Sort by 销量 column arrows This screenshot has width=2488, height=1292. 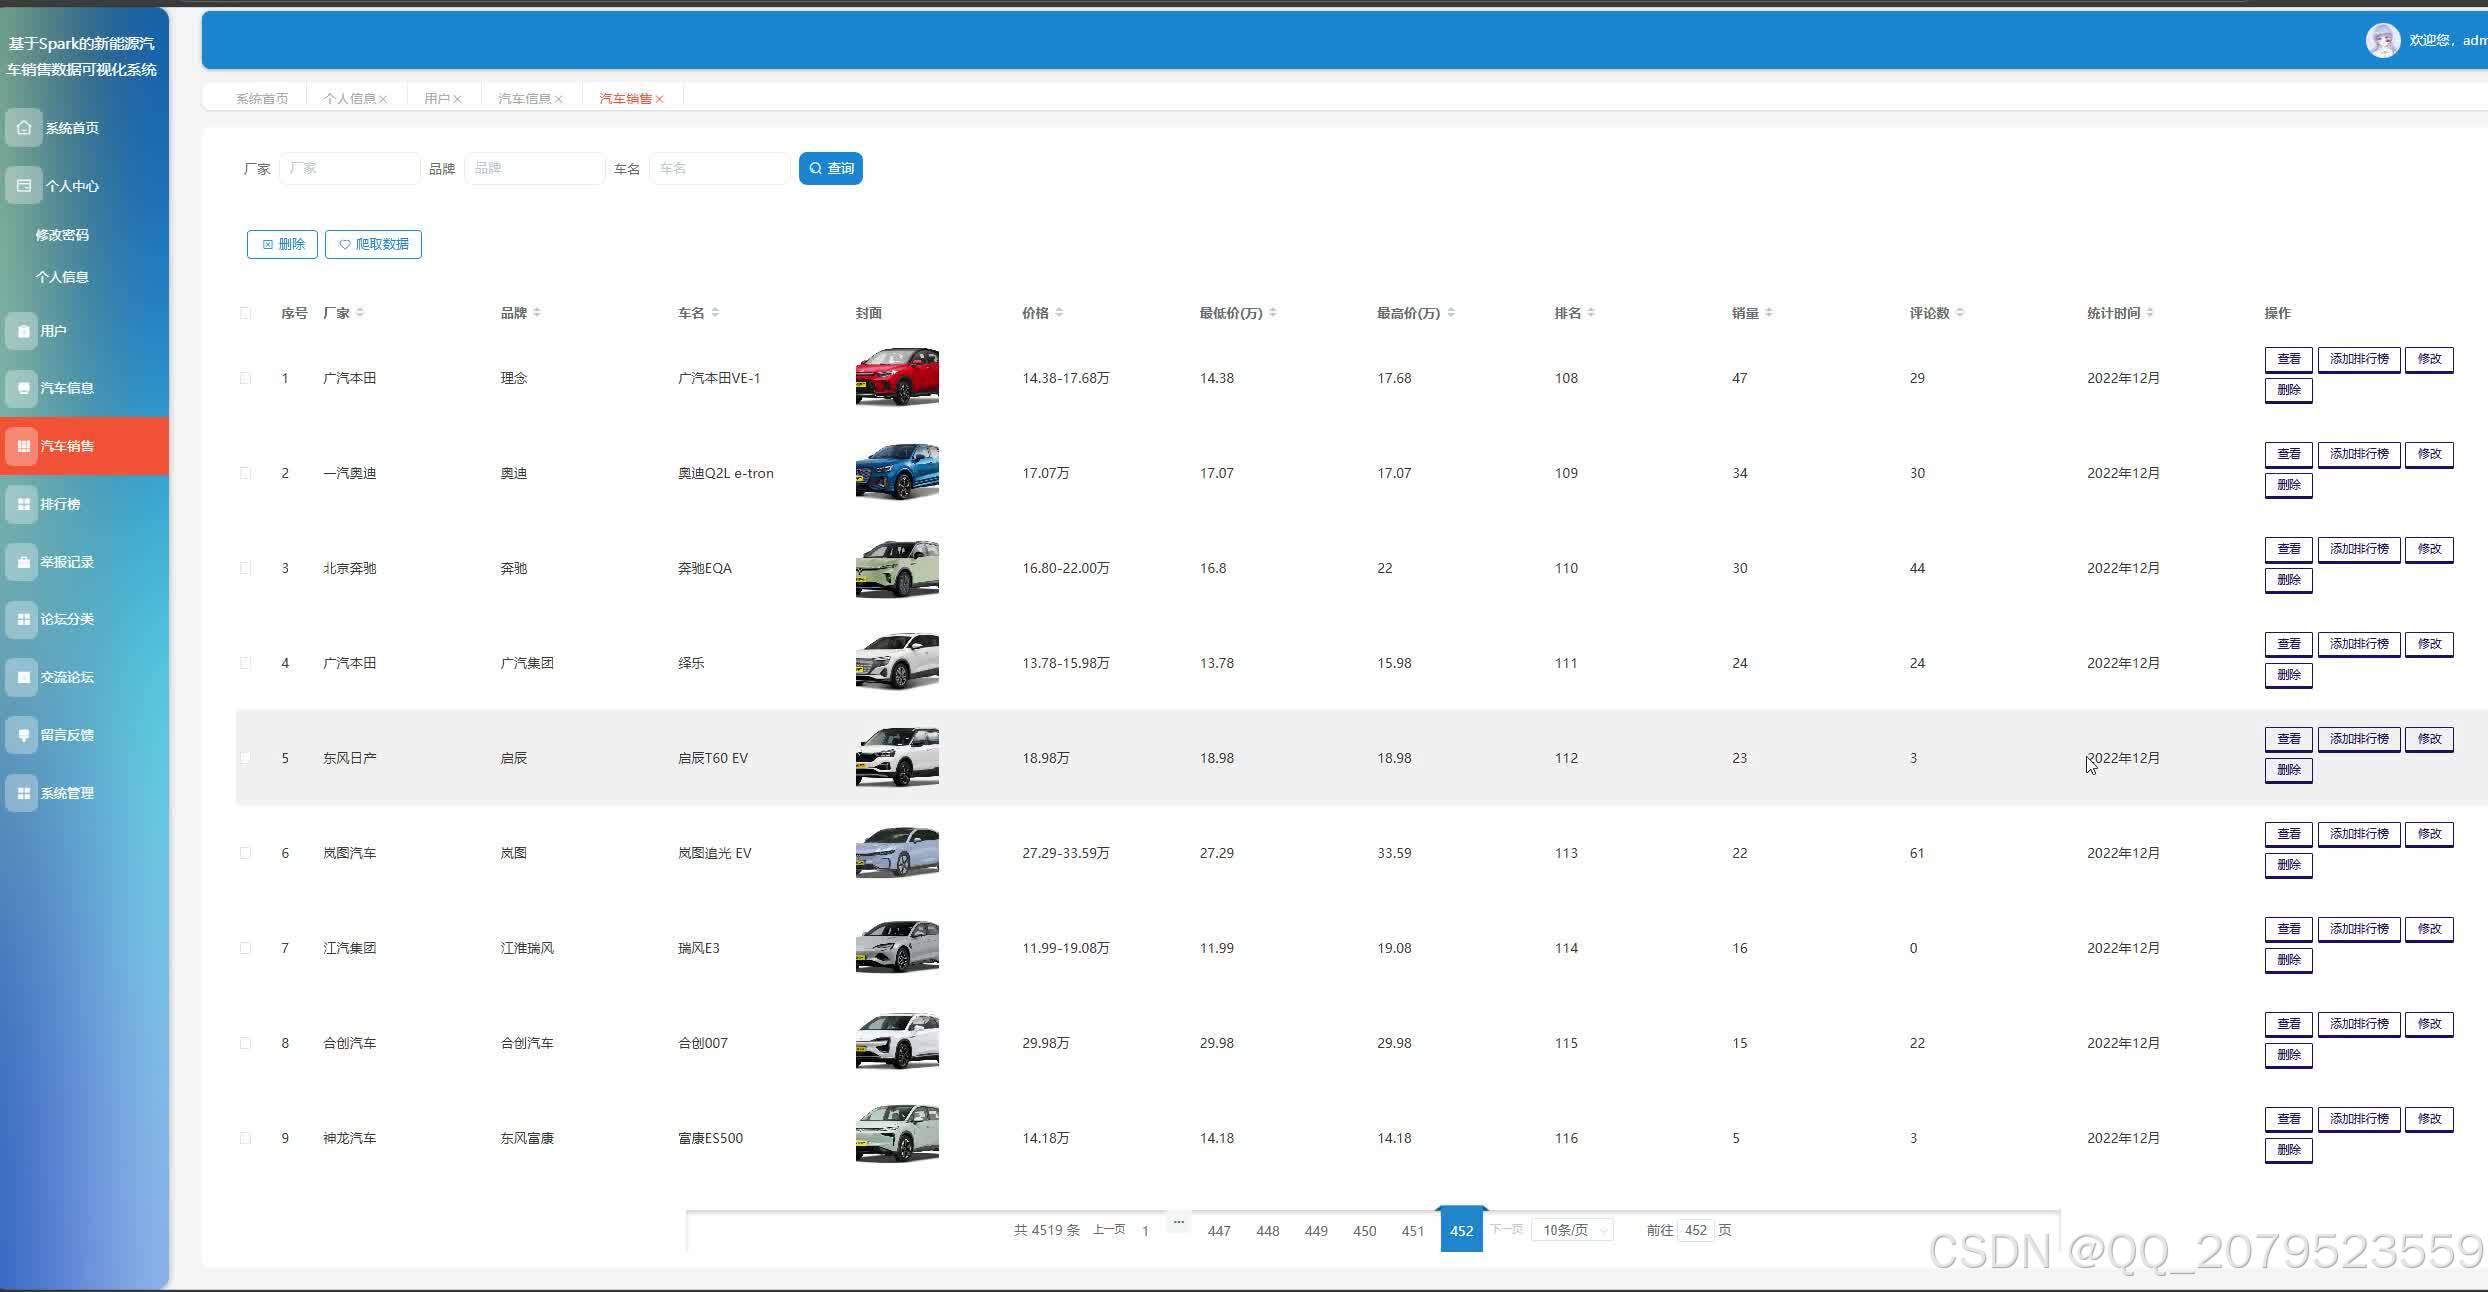click(x=1768, y=313)
